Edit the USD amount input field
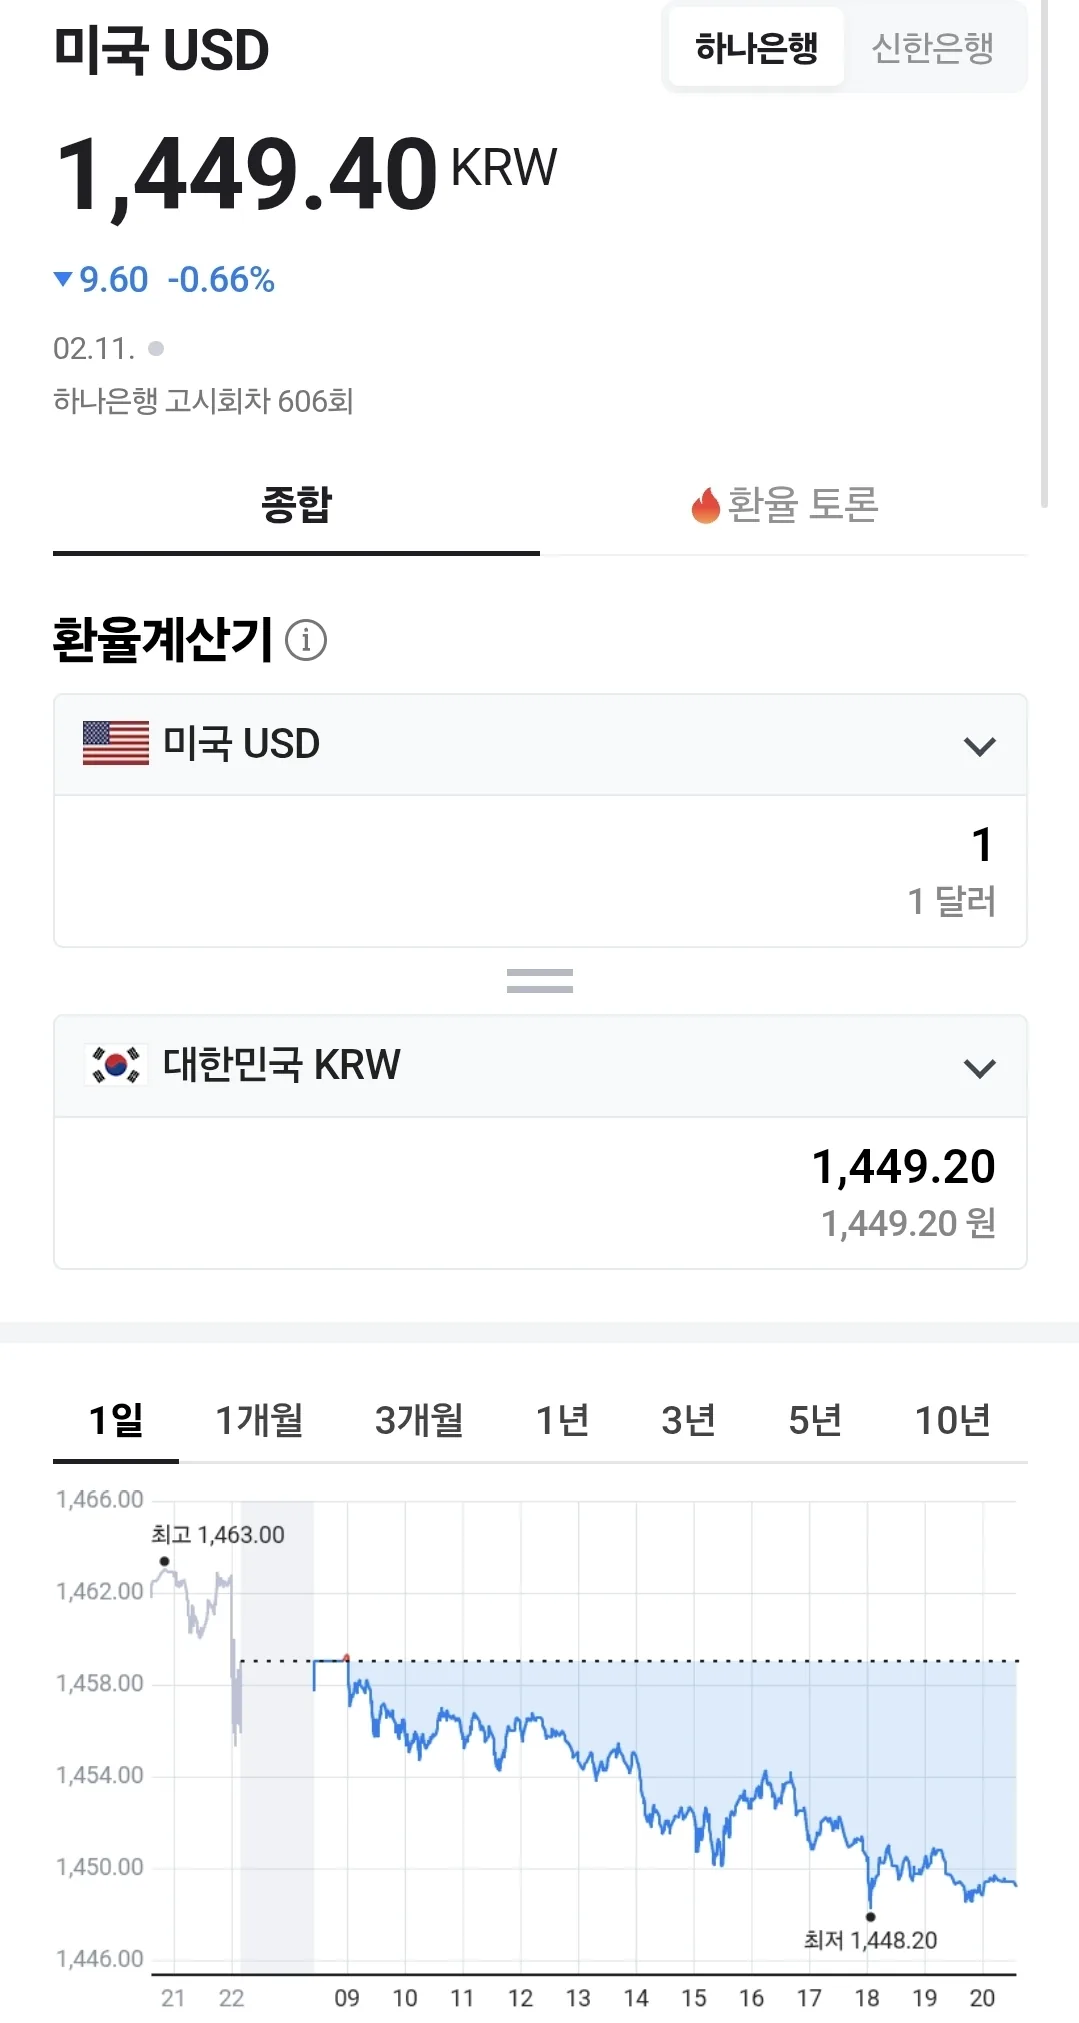Screen dimensions: 1079x2023 coord(540,871)
